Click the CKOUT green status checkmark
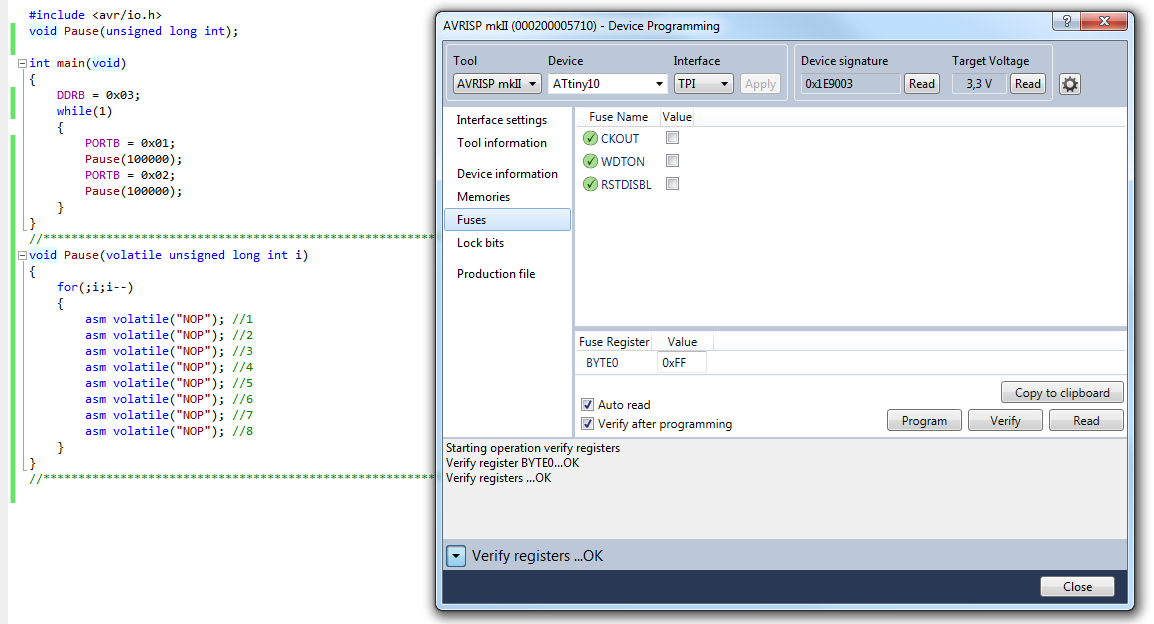 coord(590,138)
